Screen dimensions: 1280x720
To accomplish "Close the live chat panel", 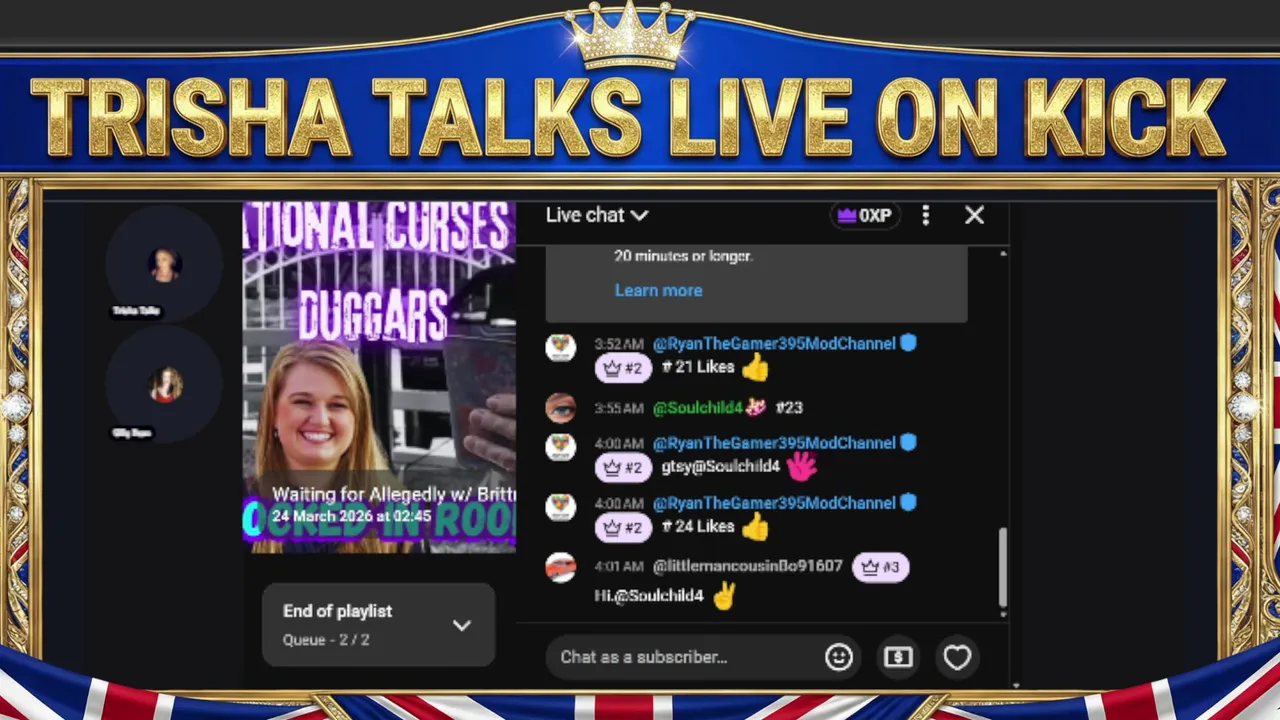I will coord(974,215).
